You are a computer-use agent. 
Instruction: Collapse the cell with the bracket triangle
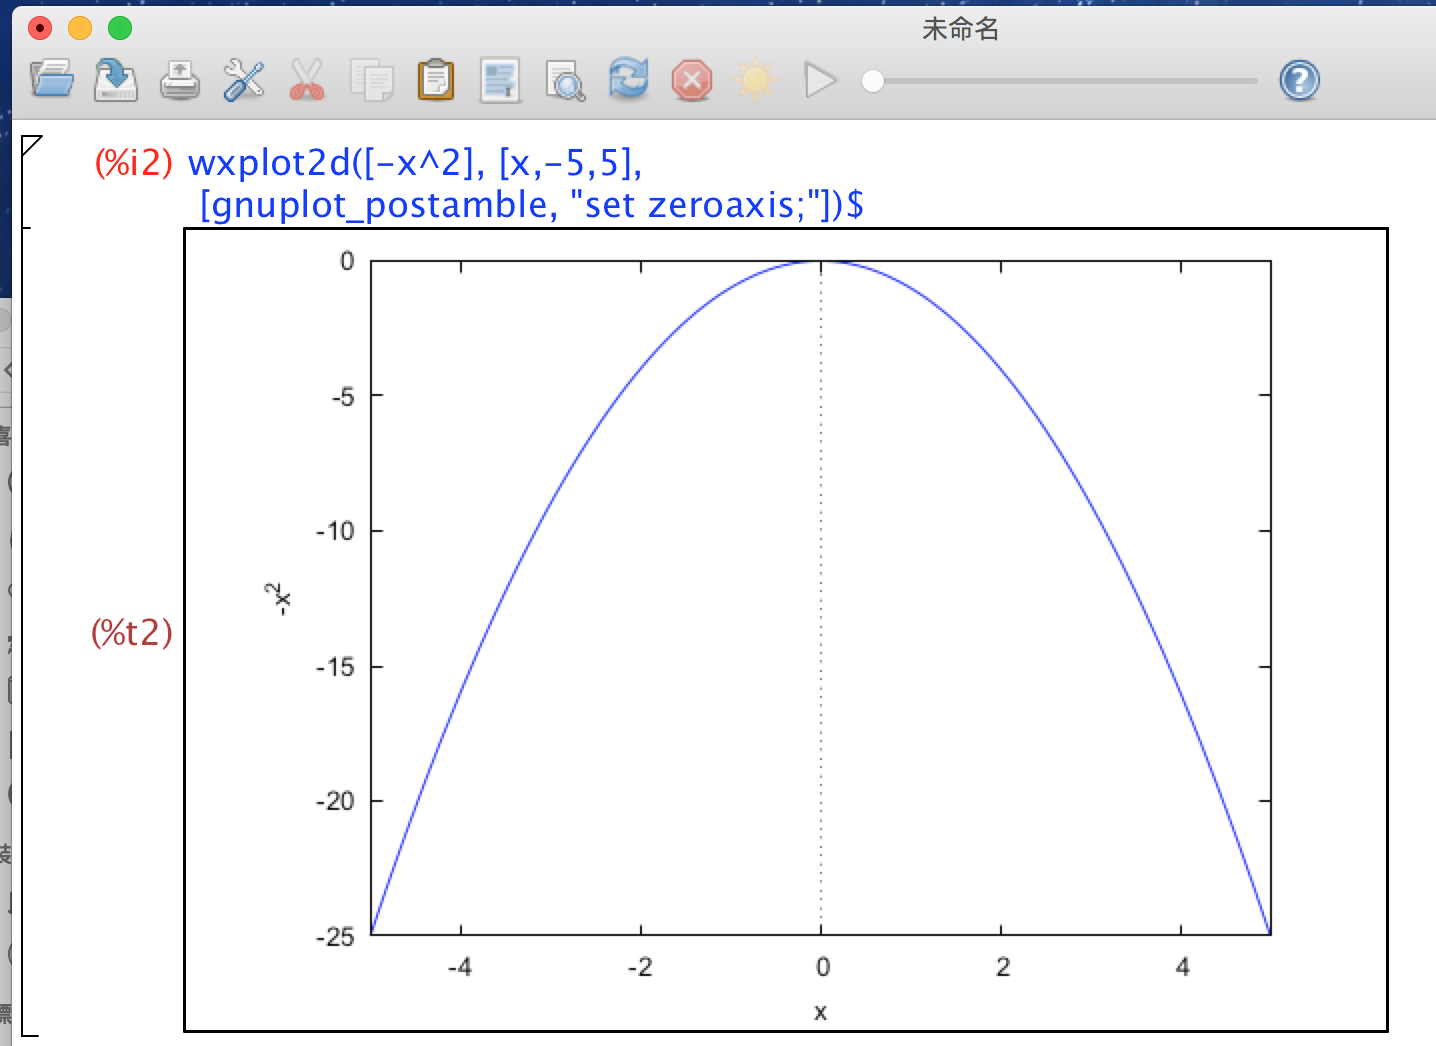point(31,146)
